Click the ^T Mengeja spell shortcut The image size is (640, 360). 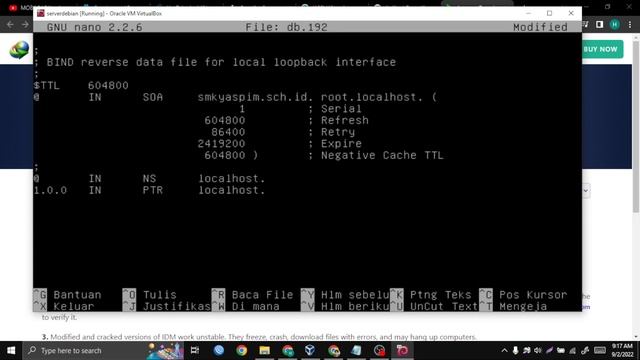[x=513, y=306]
